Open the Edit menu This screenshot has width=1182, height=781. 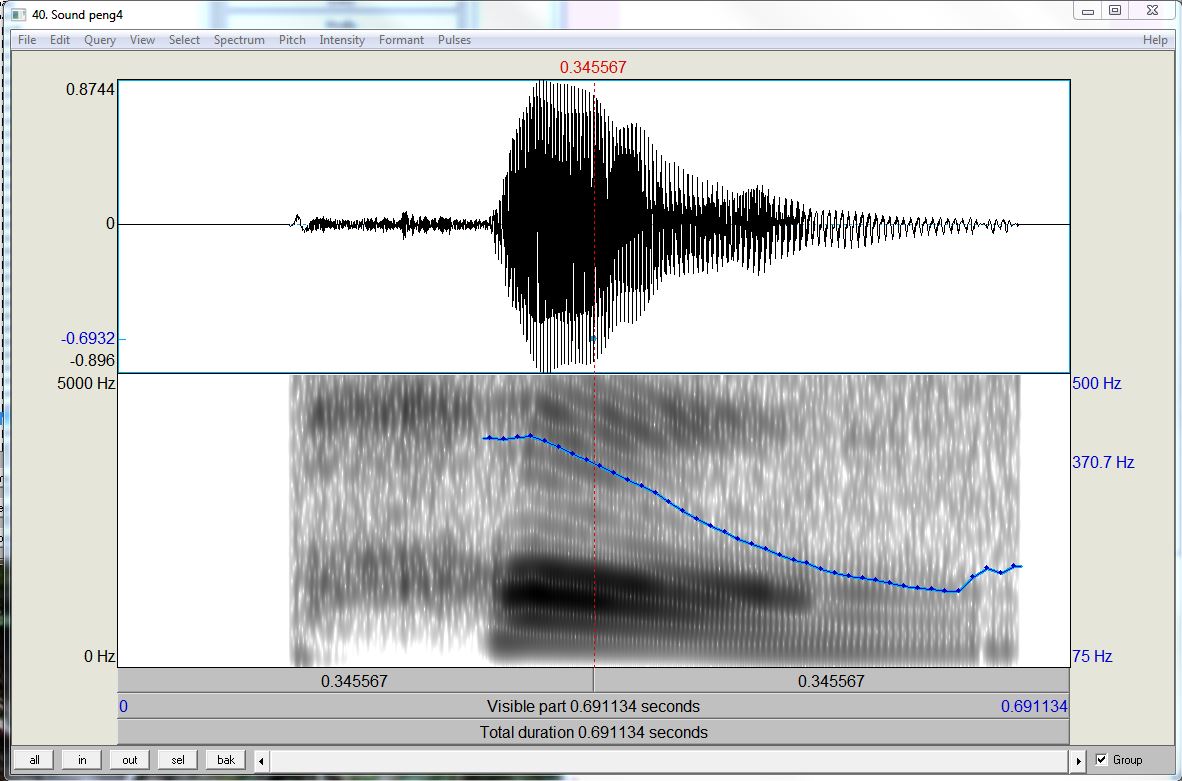[x=60, y=40]
